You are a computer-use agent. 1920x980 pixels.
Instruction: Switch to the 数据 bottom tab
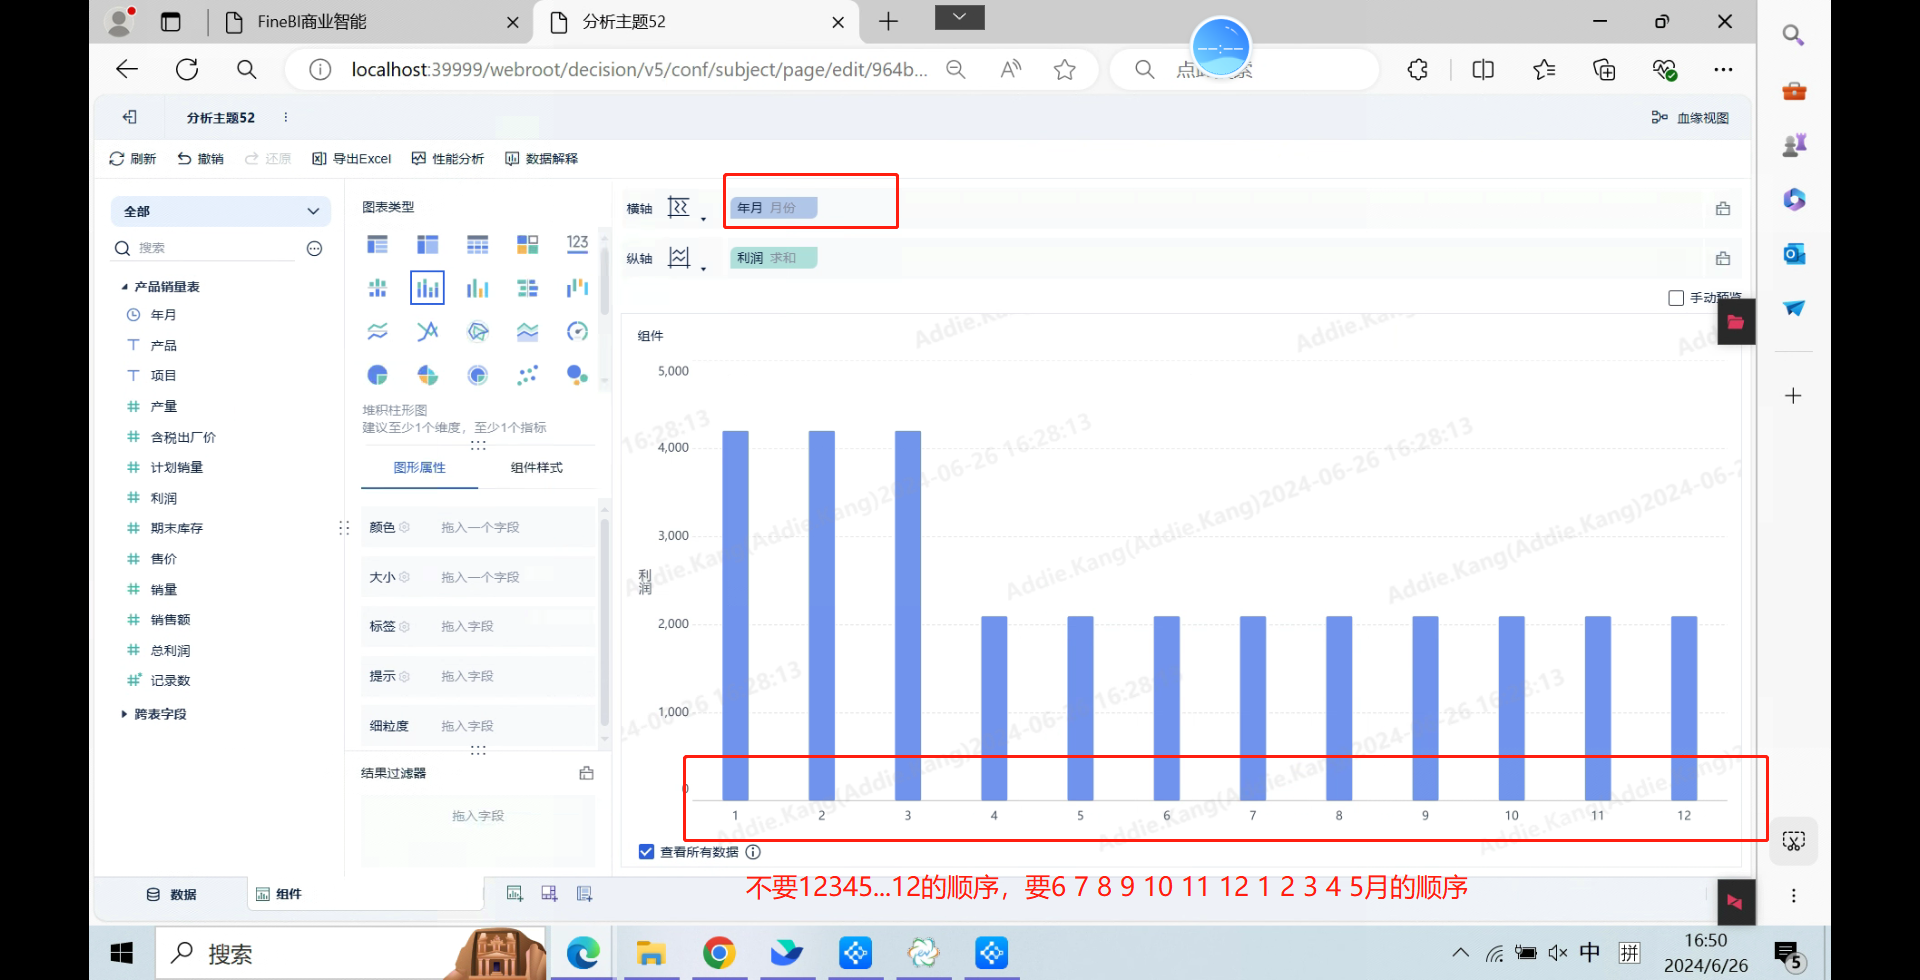[x=172, y=895]
